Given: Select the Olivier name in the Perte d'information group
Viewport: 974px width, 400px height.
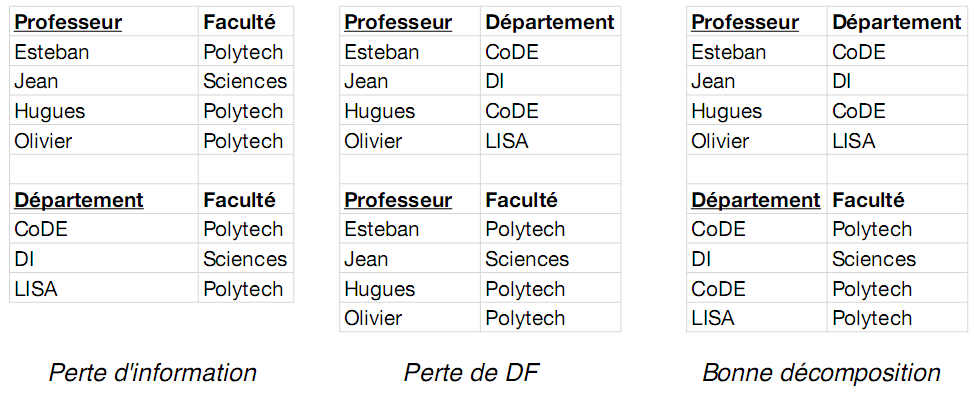Looking at the screenshot, I should coord(43,141).
